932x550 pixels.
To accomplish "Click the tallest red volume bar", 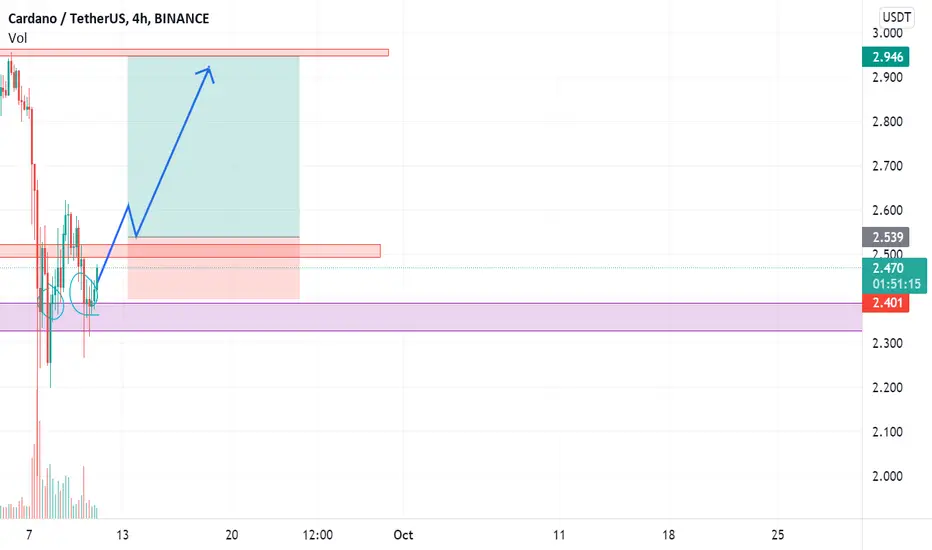I will 37,454.
